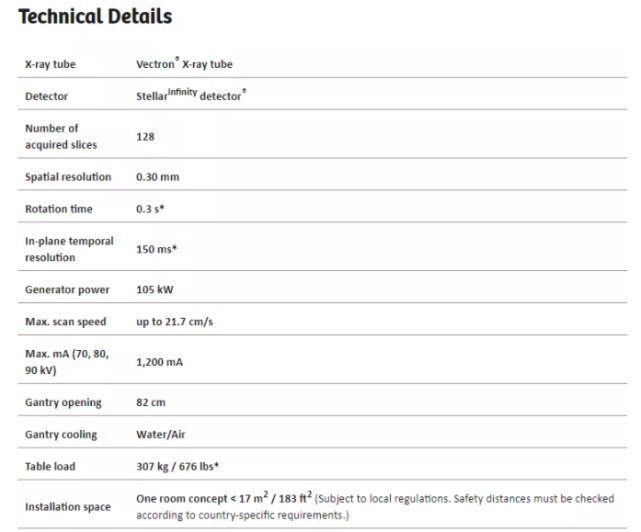Image resolution: width=641 pixels, height=532 pixels.
Task: Click the Water/Air gantry cooling value
Action: (161, 434)
